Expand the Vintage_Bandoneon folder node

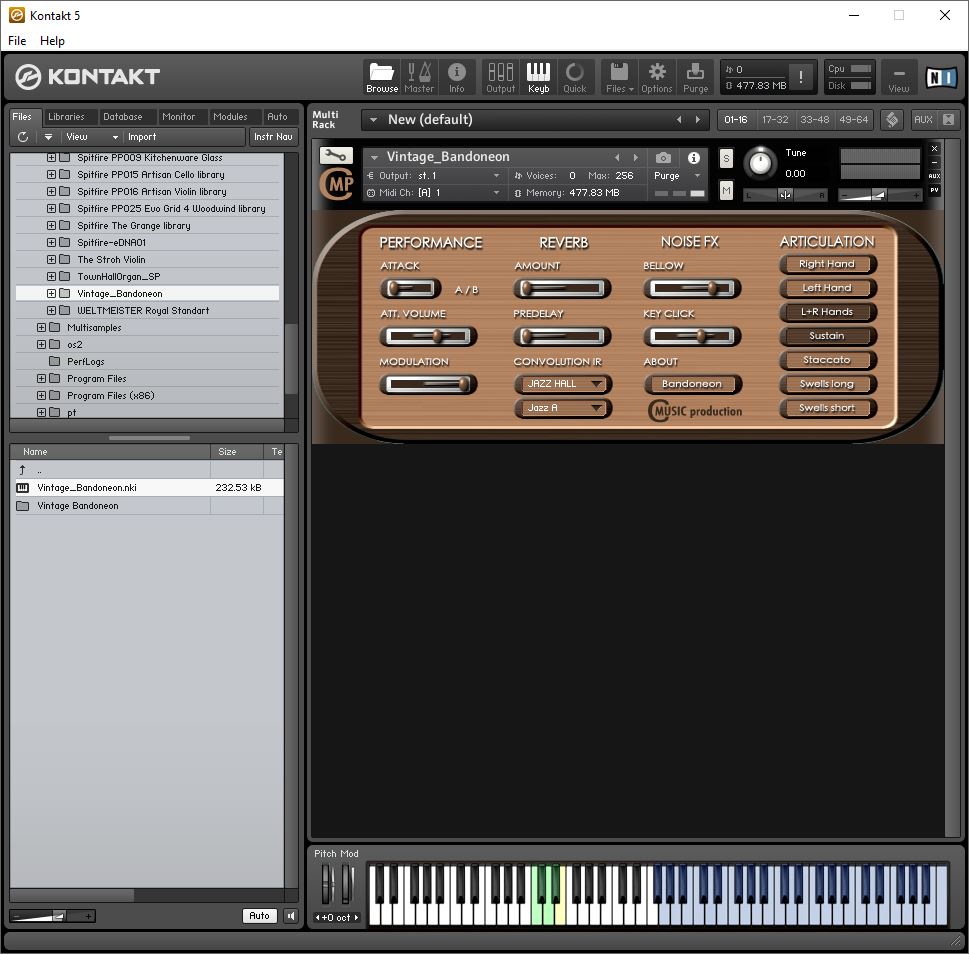pos(51,293)
